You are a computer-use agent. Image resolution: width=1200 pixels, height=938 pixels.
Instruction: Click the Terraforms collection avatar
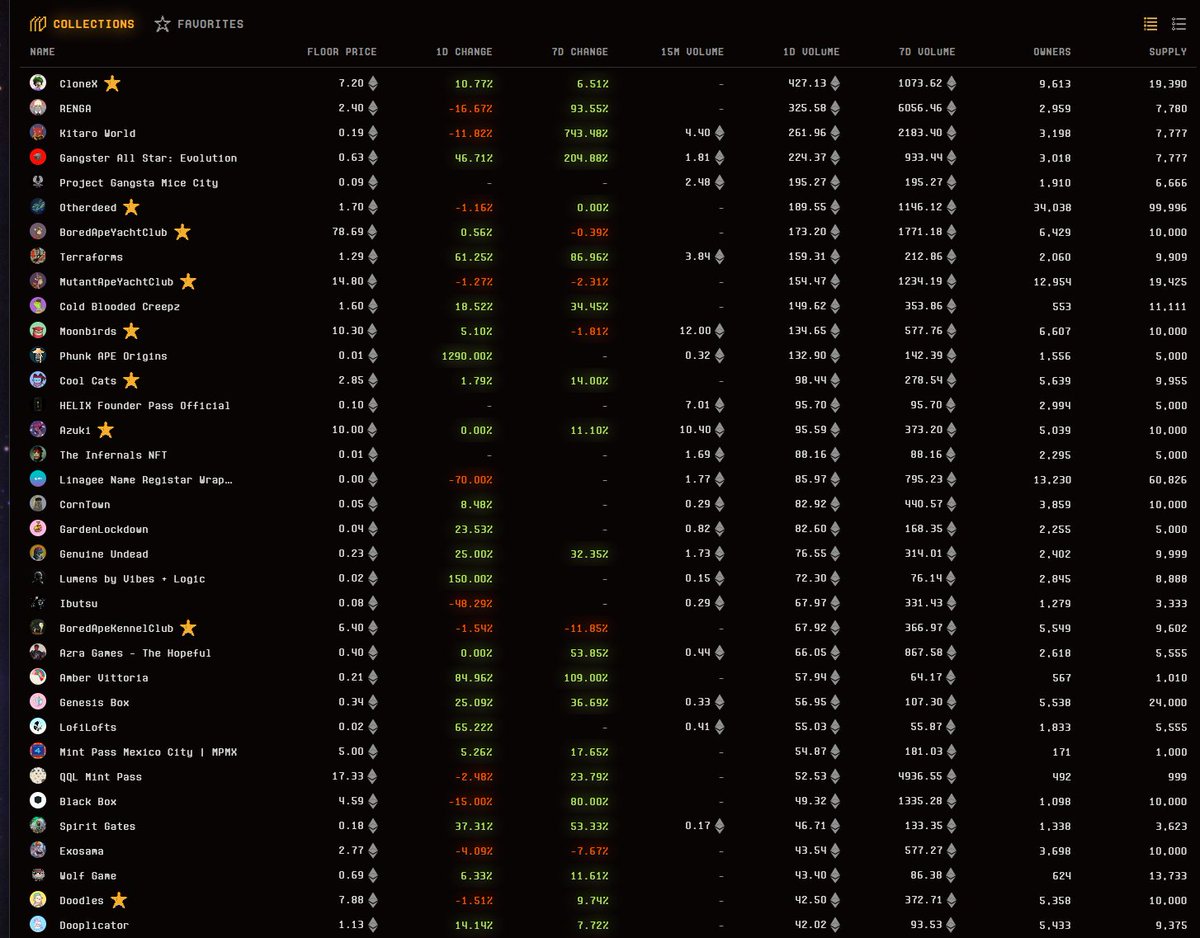point(38,256)
